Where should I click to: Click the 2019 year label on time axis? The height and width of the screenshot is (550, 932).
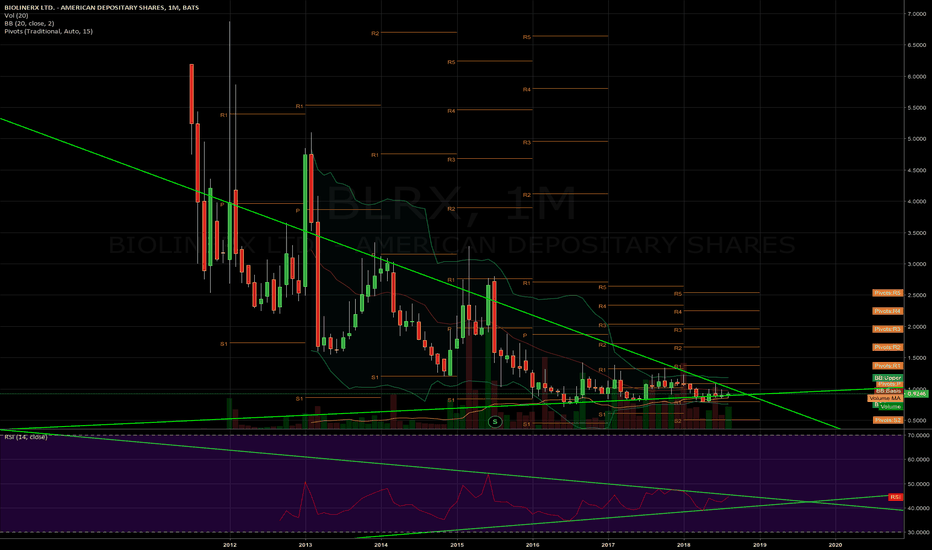760,544
